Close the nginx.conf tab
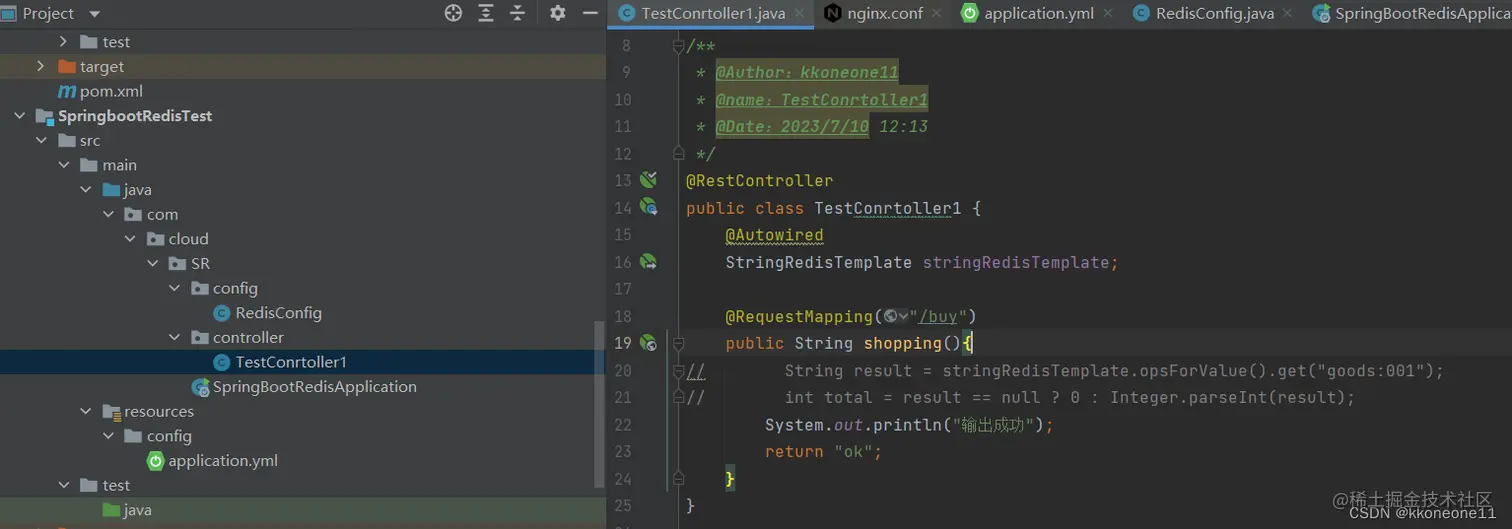The width and height of the screenshot is (1512, 529). click(936, 13)
